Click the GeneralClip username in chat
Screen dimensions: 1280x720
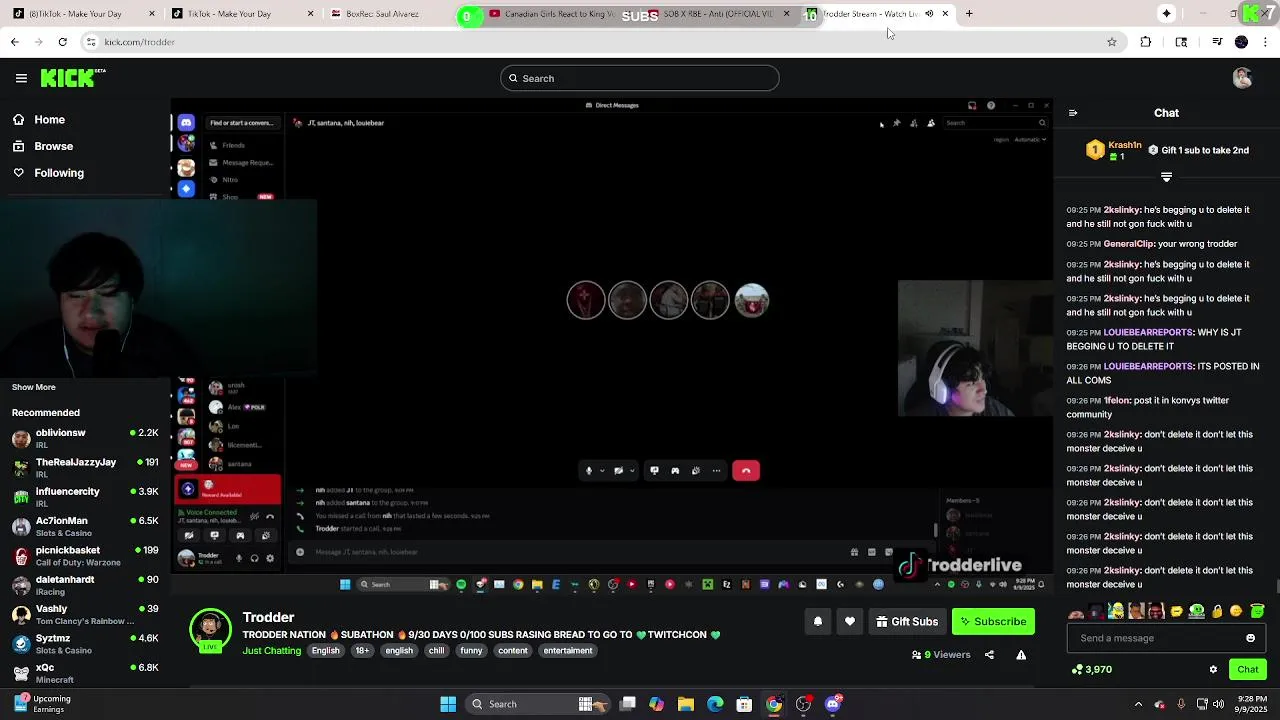click(1129, 244)
